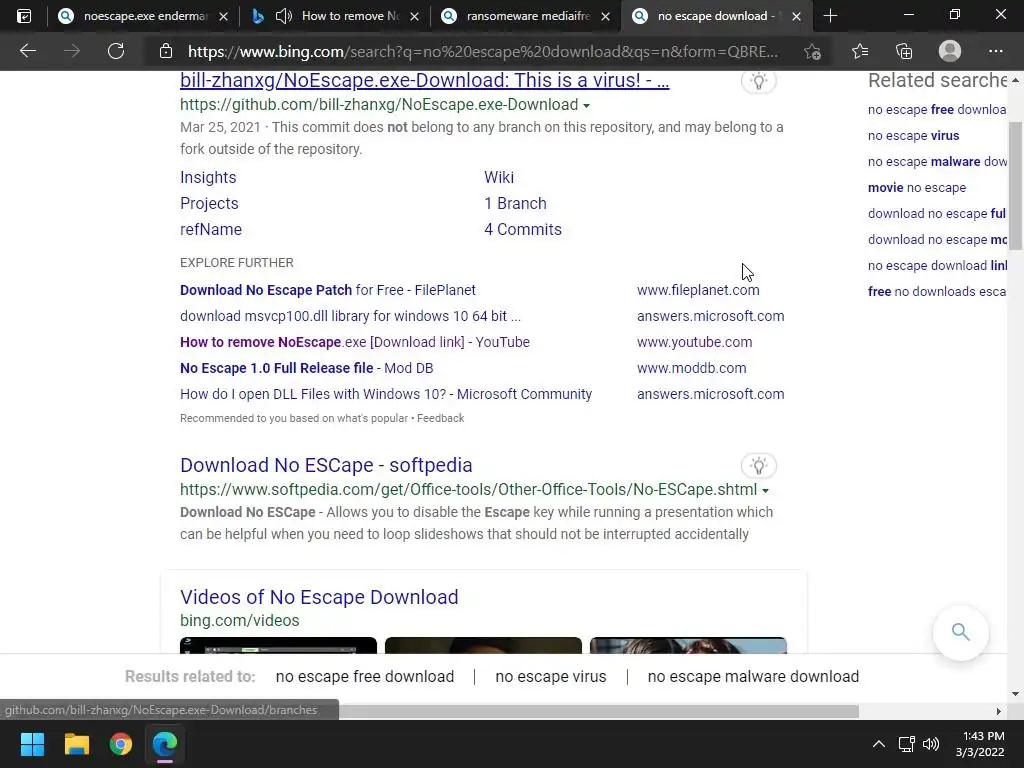Open the Projects sublink

pyautogui.click(x=210, y=203)
